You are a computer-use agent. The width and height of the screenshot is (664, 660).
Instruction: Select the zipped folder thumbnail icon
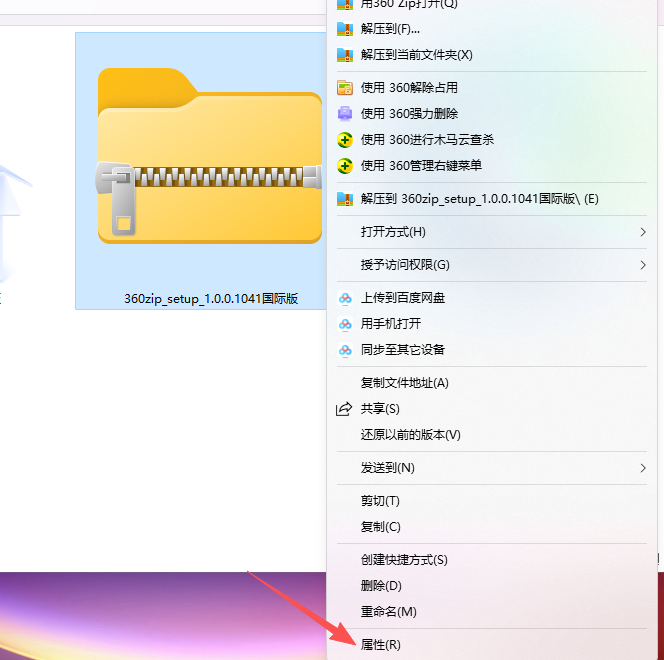tap(209, 156)
